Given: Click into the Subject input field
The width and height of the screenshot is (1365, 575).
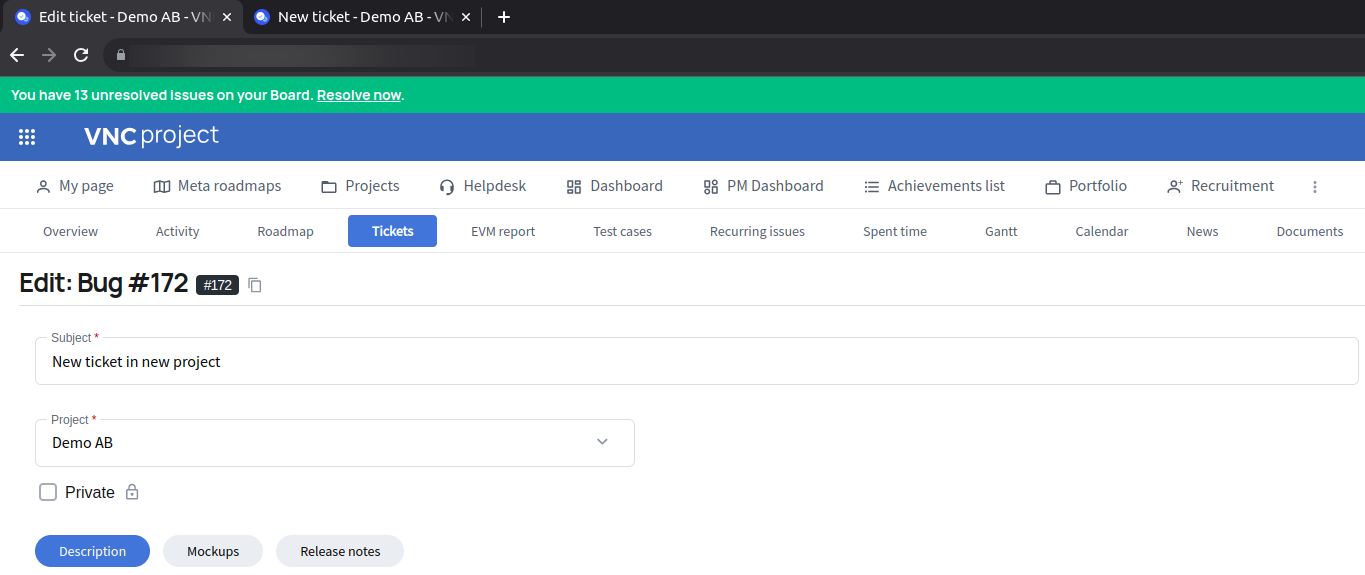Looking at the screenshot, I should click(x=696, y=362).
